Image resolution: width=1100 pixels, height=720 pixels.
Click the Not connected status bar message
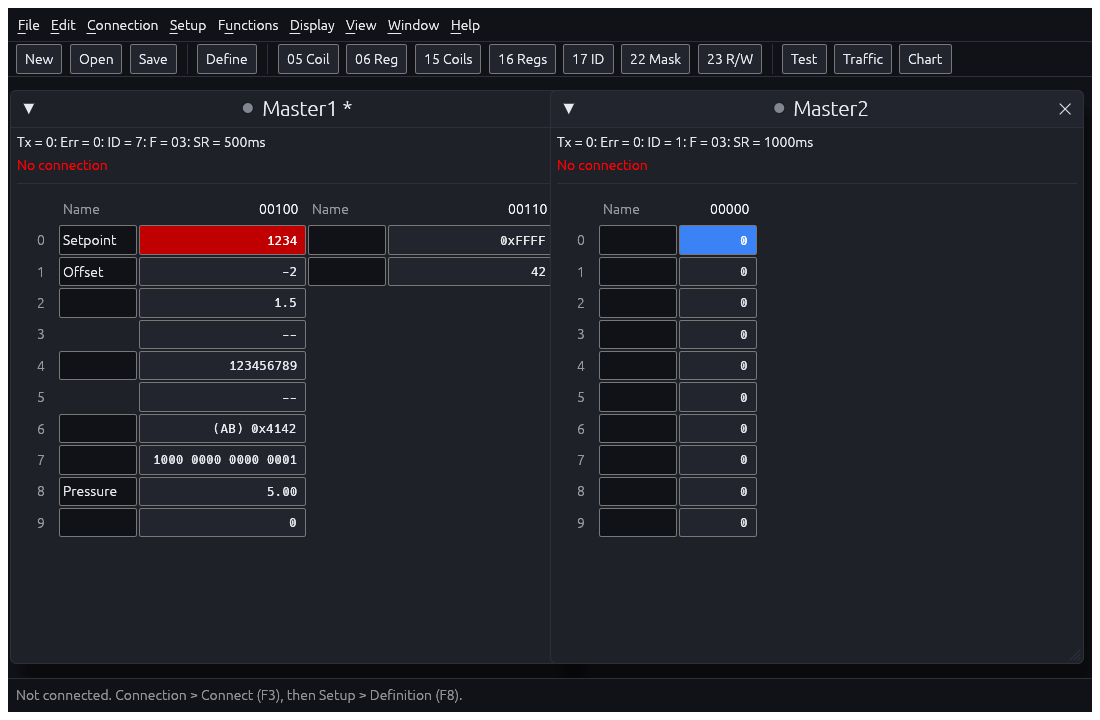coord(239,695)
